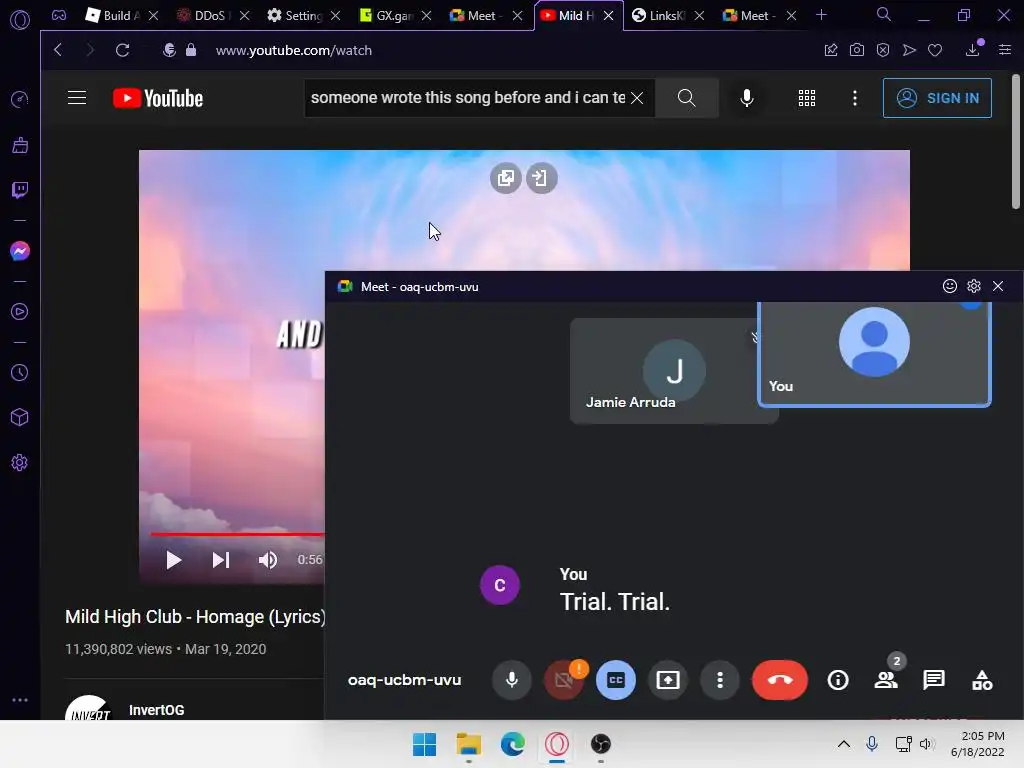Show everyone in the Meet call
Image resolution: width=1024 pixels, height=768 pixels.
point(886,680)
